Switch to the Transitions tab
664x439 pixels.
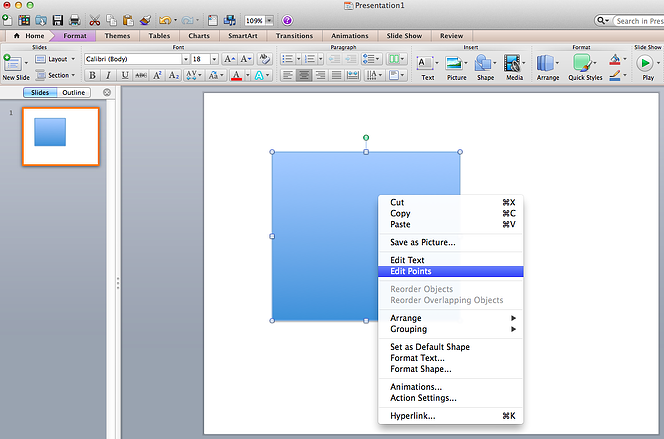click(294, 35)
